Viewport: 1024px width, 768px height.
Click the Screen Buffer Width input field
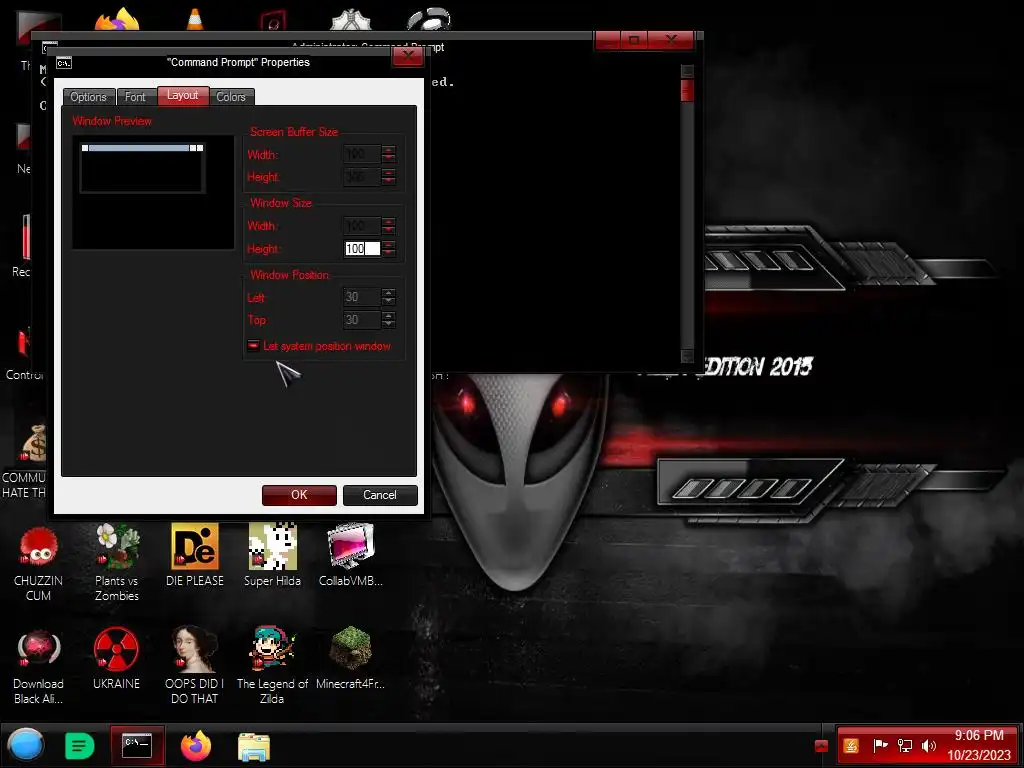[x=362, y=155]
